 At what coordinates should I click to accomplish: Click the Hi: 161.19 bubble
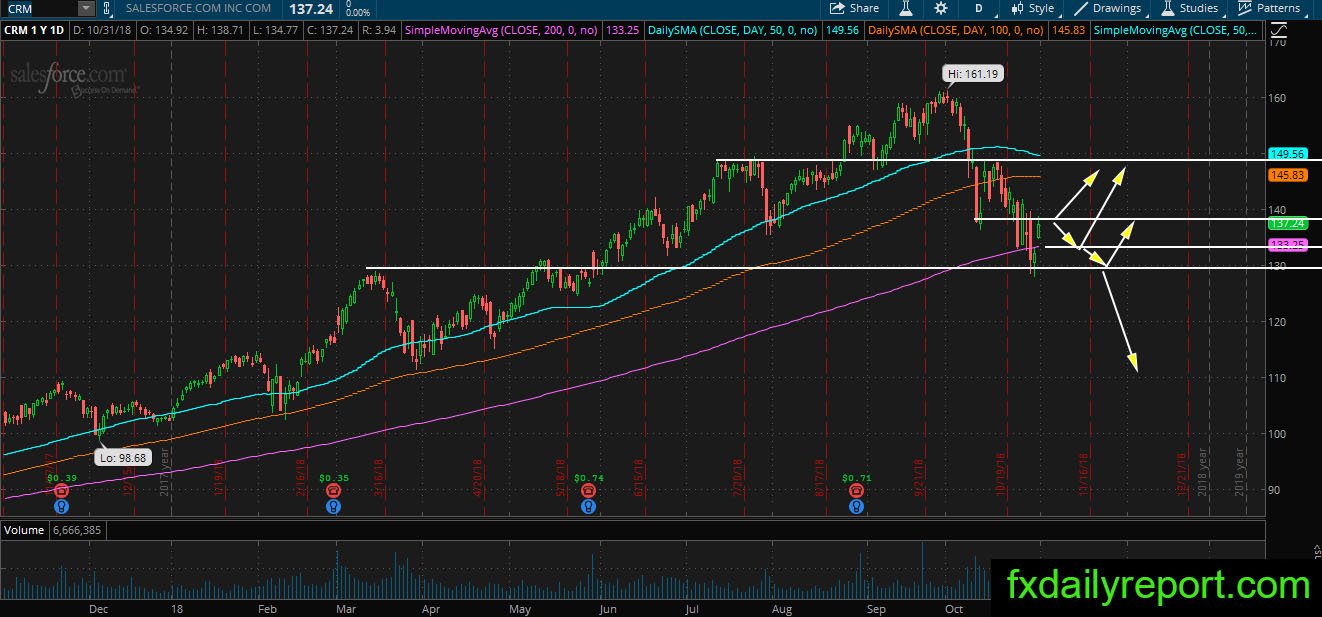(973, 74)
